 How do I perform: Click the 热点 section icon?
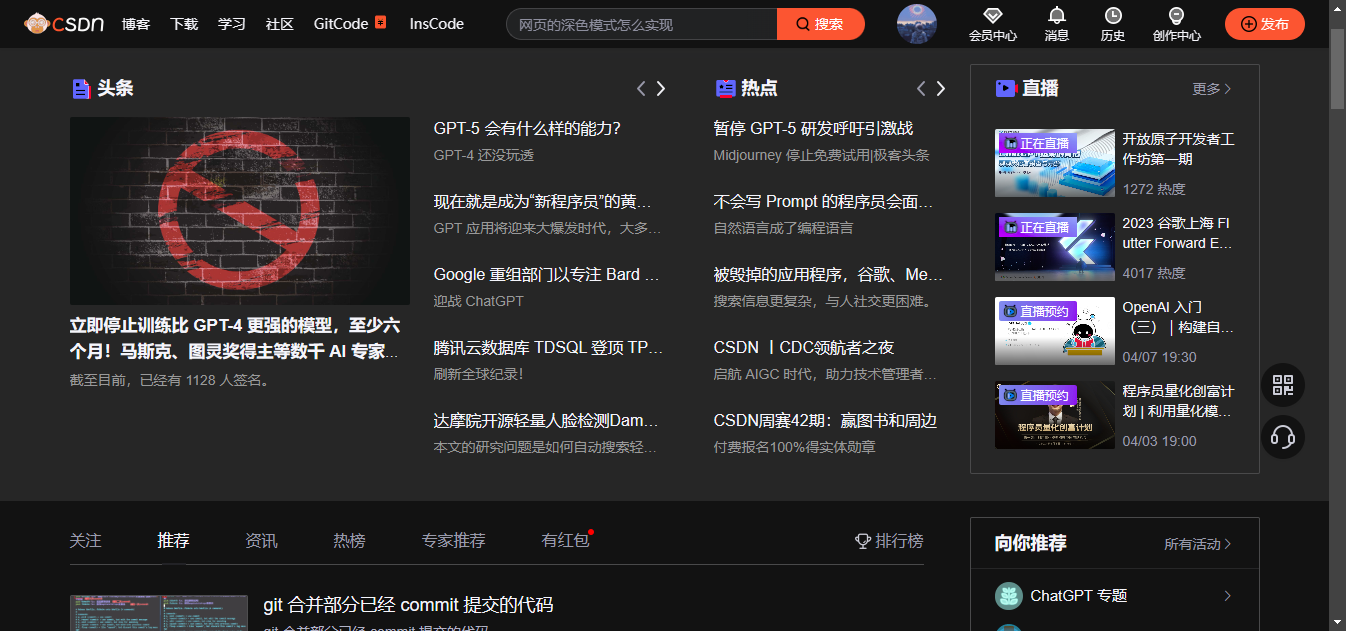point(726,89)
